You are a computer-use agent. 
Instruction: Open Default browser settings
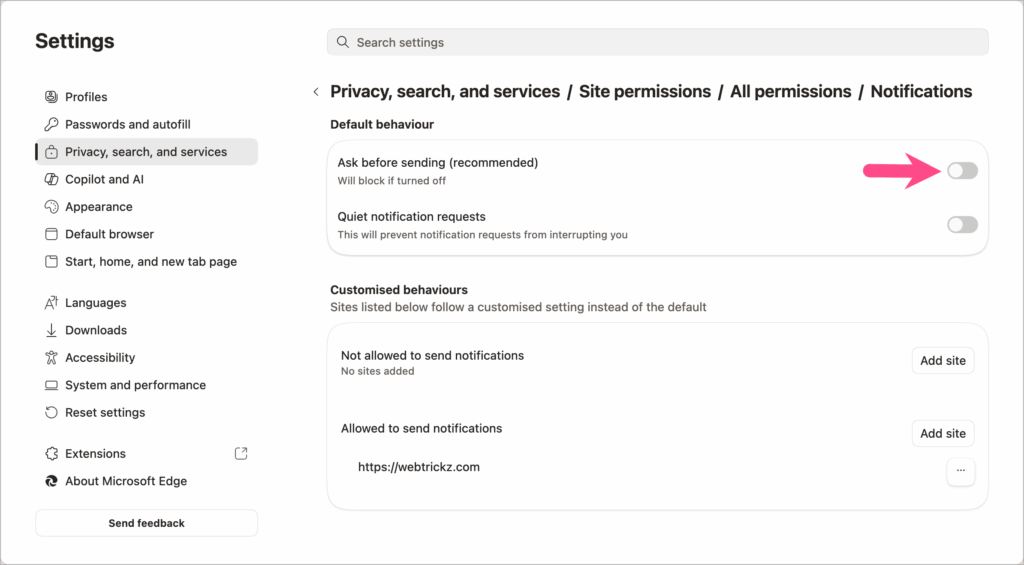click(147, 234)
